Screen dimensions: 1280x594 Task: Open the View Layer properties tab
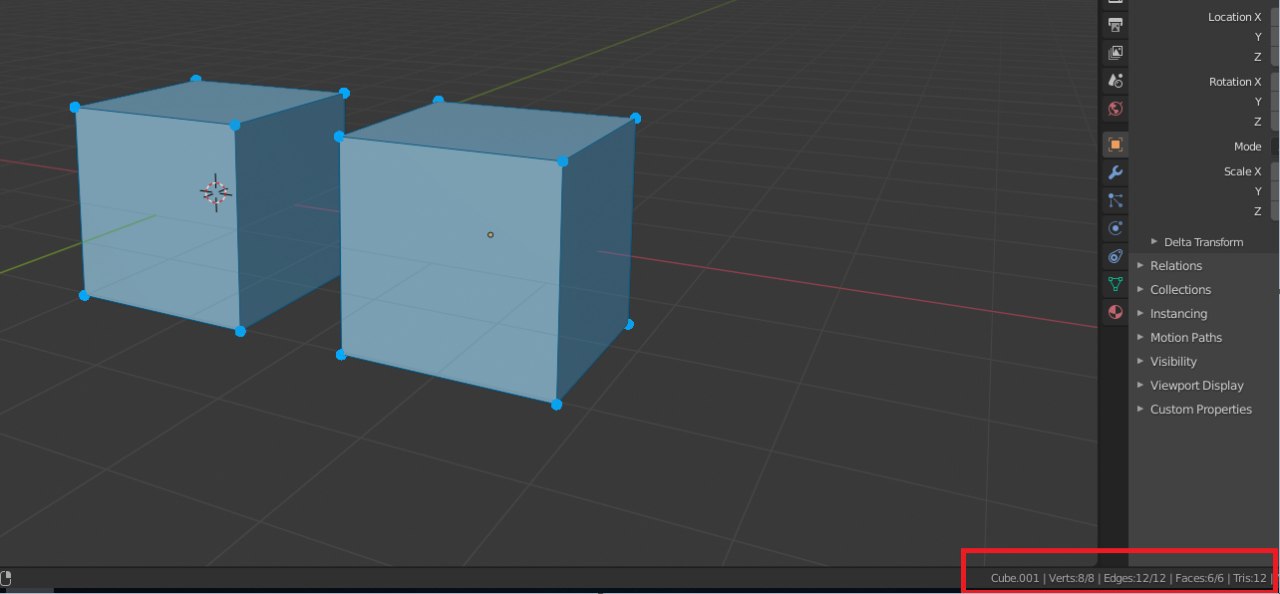tap(1116, 52)
